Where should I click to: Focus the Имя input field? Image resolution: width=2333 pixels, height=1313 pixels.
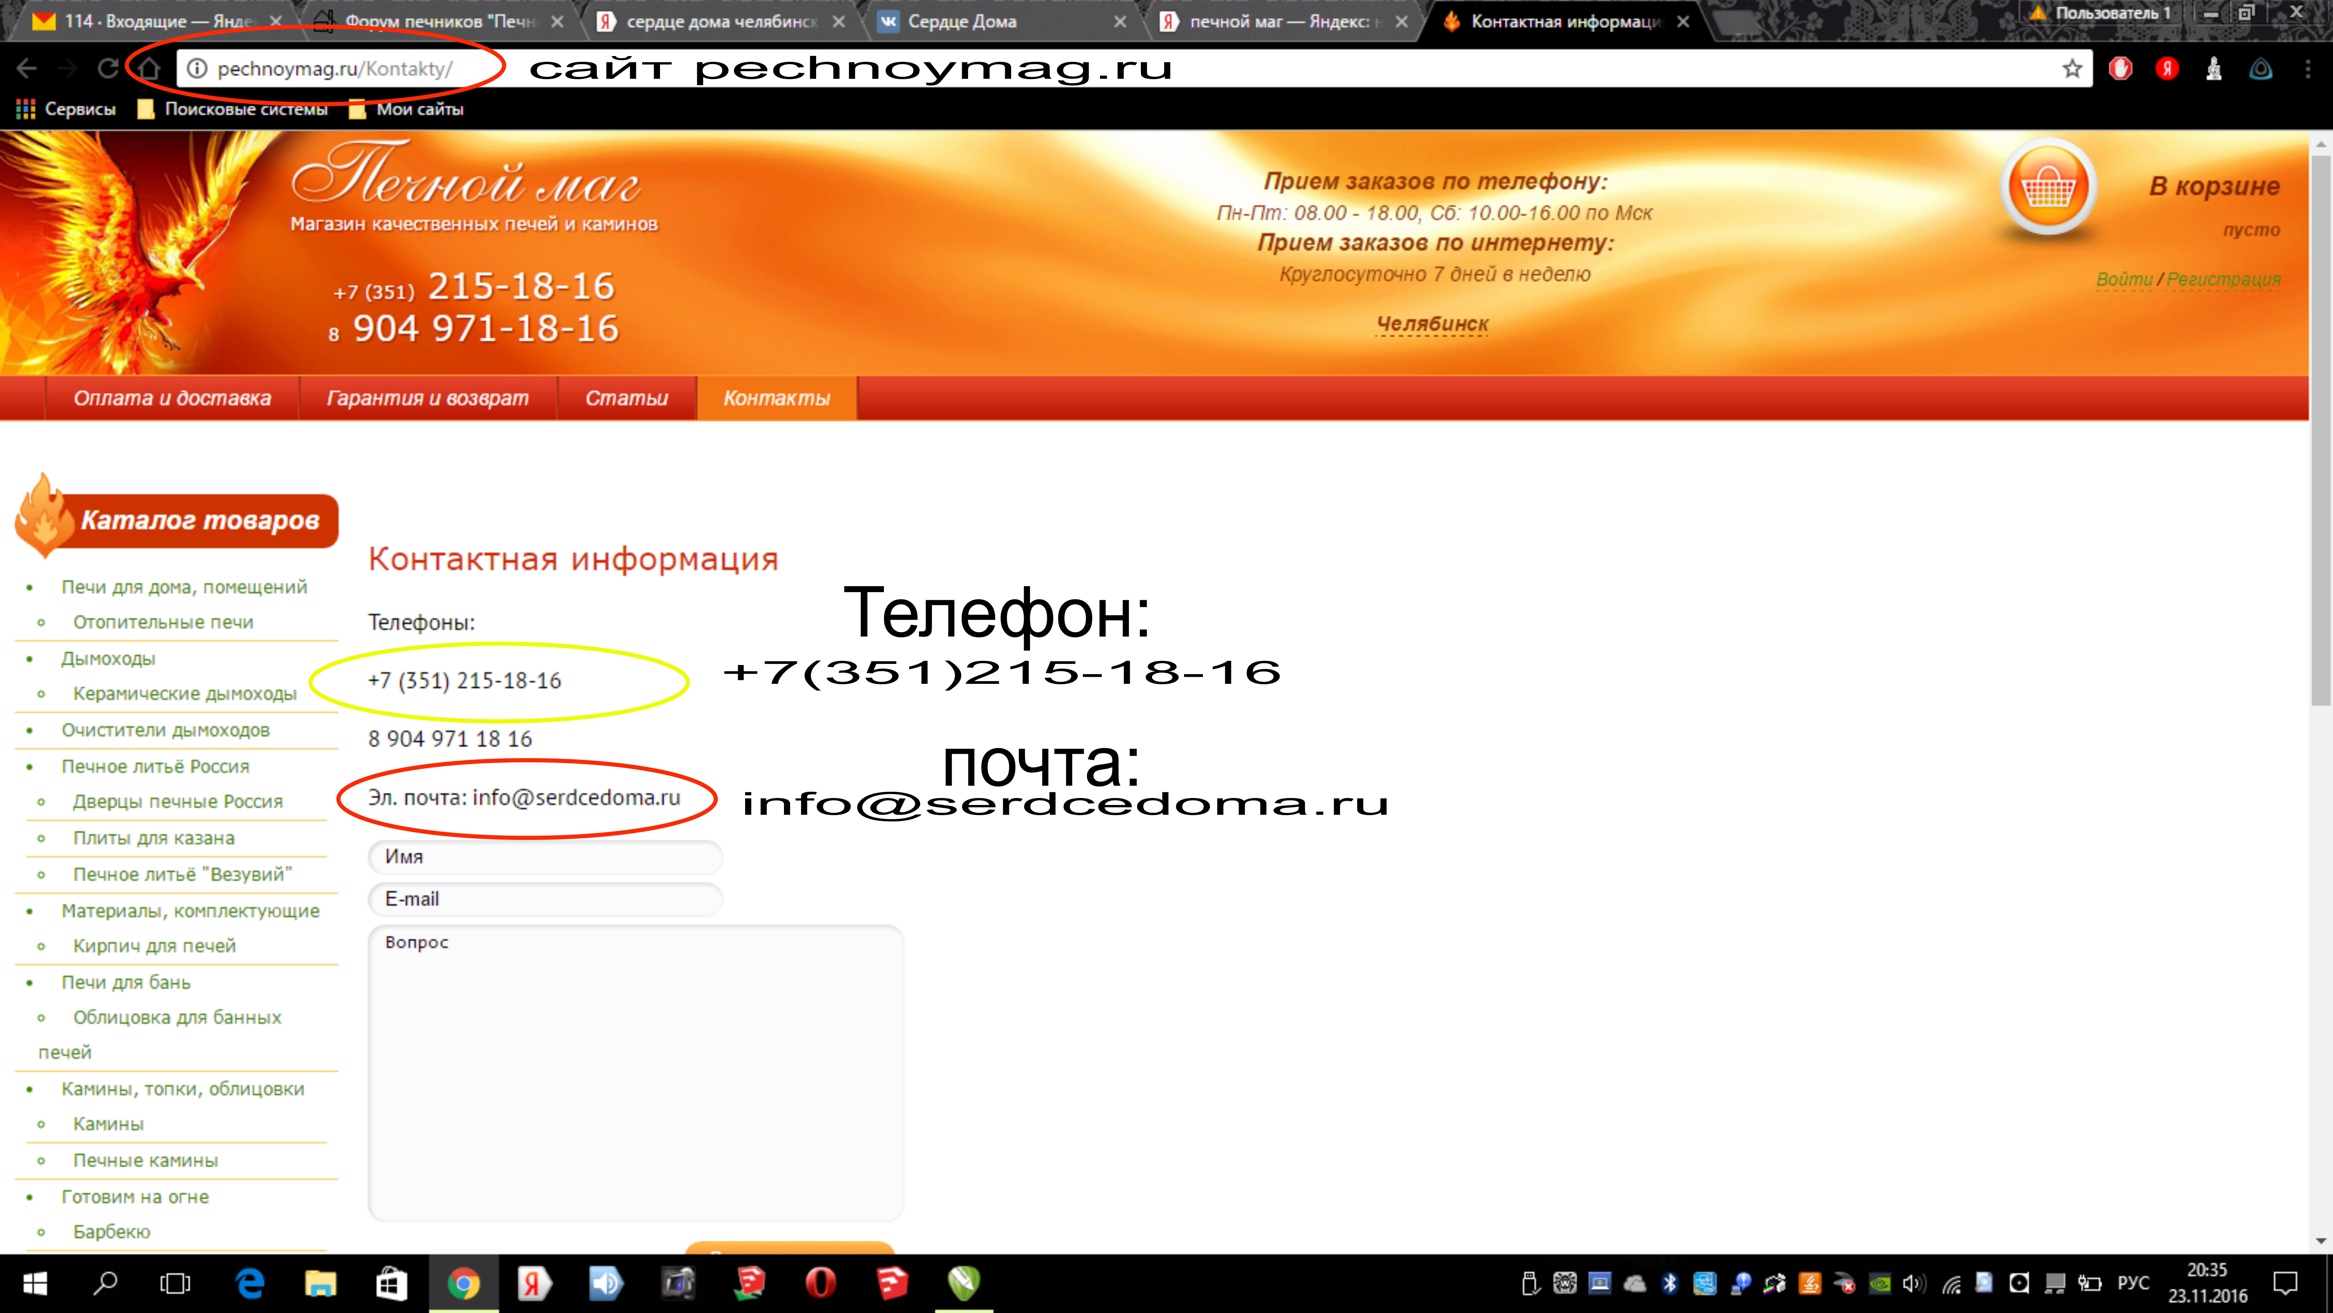pos(545,857)
